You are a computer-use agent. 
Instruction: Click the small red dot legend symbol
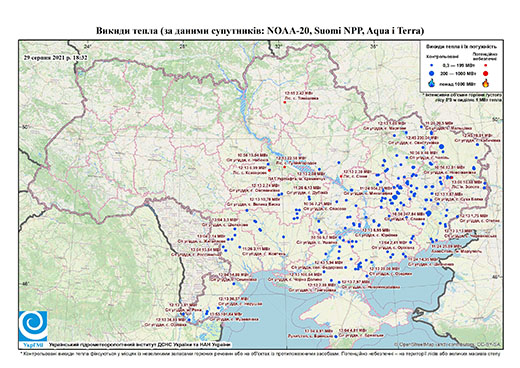pyautogui.click(x=486, y=66)
